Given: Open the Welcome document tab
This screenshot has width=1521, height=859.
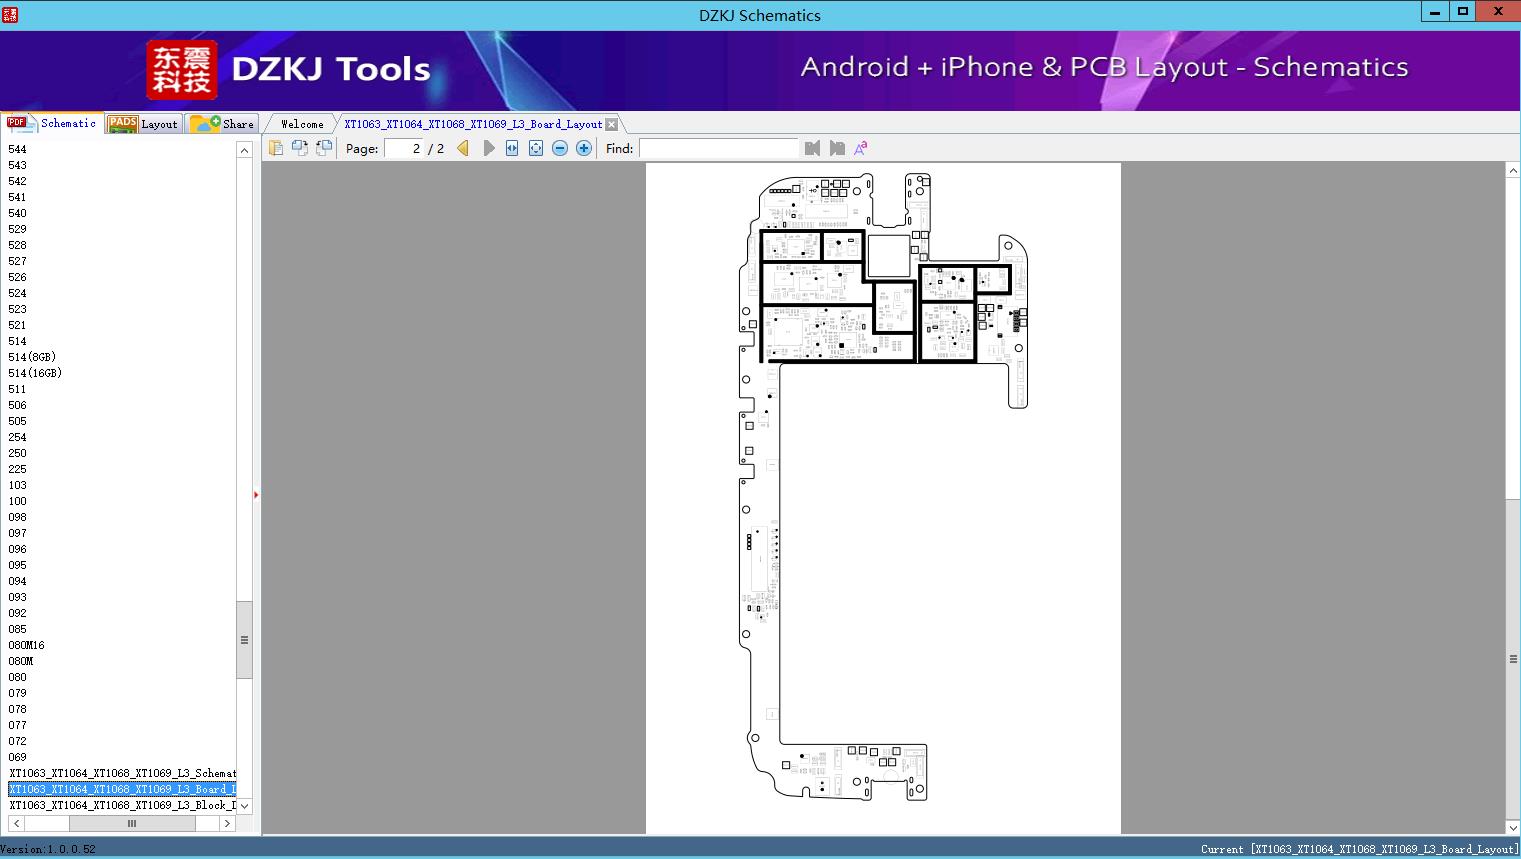Looking at the screenshot, I should 302,124.
